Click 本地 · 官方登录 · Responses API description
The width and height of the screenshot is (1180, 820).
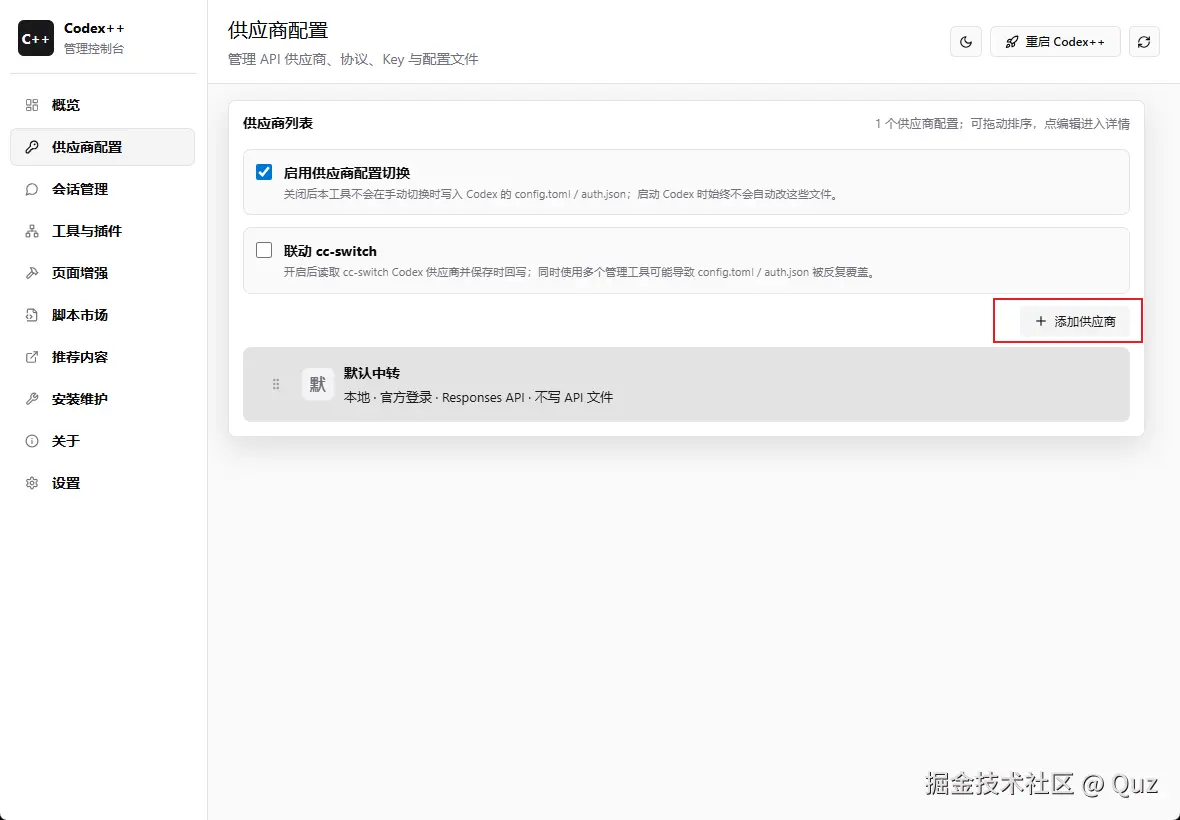[479, 397]
